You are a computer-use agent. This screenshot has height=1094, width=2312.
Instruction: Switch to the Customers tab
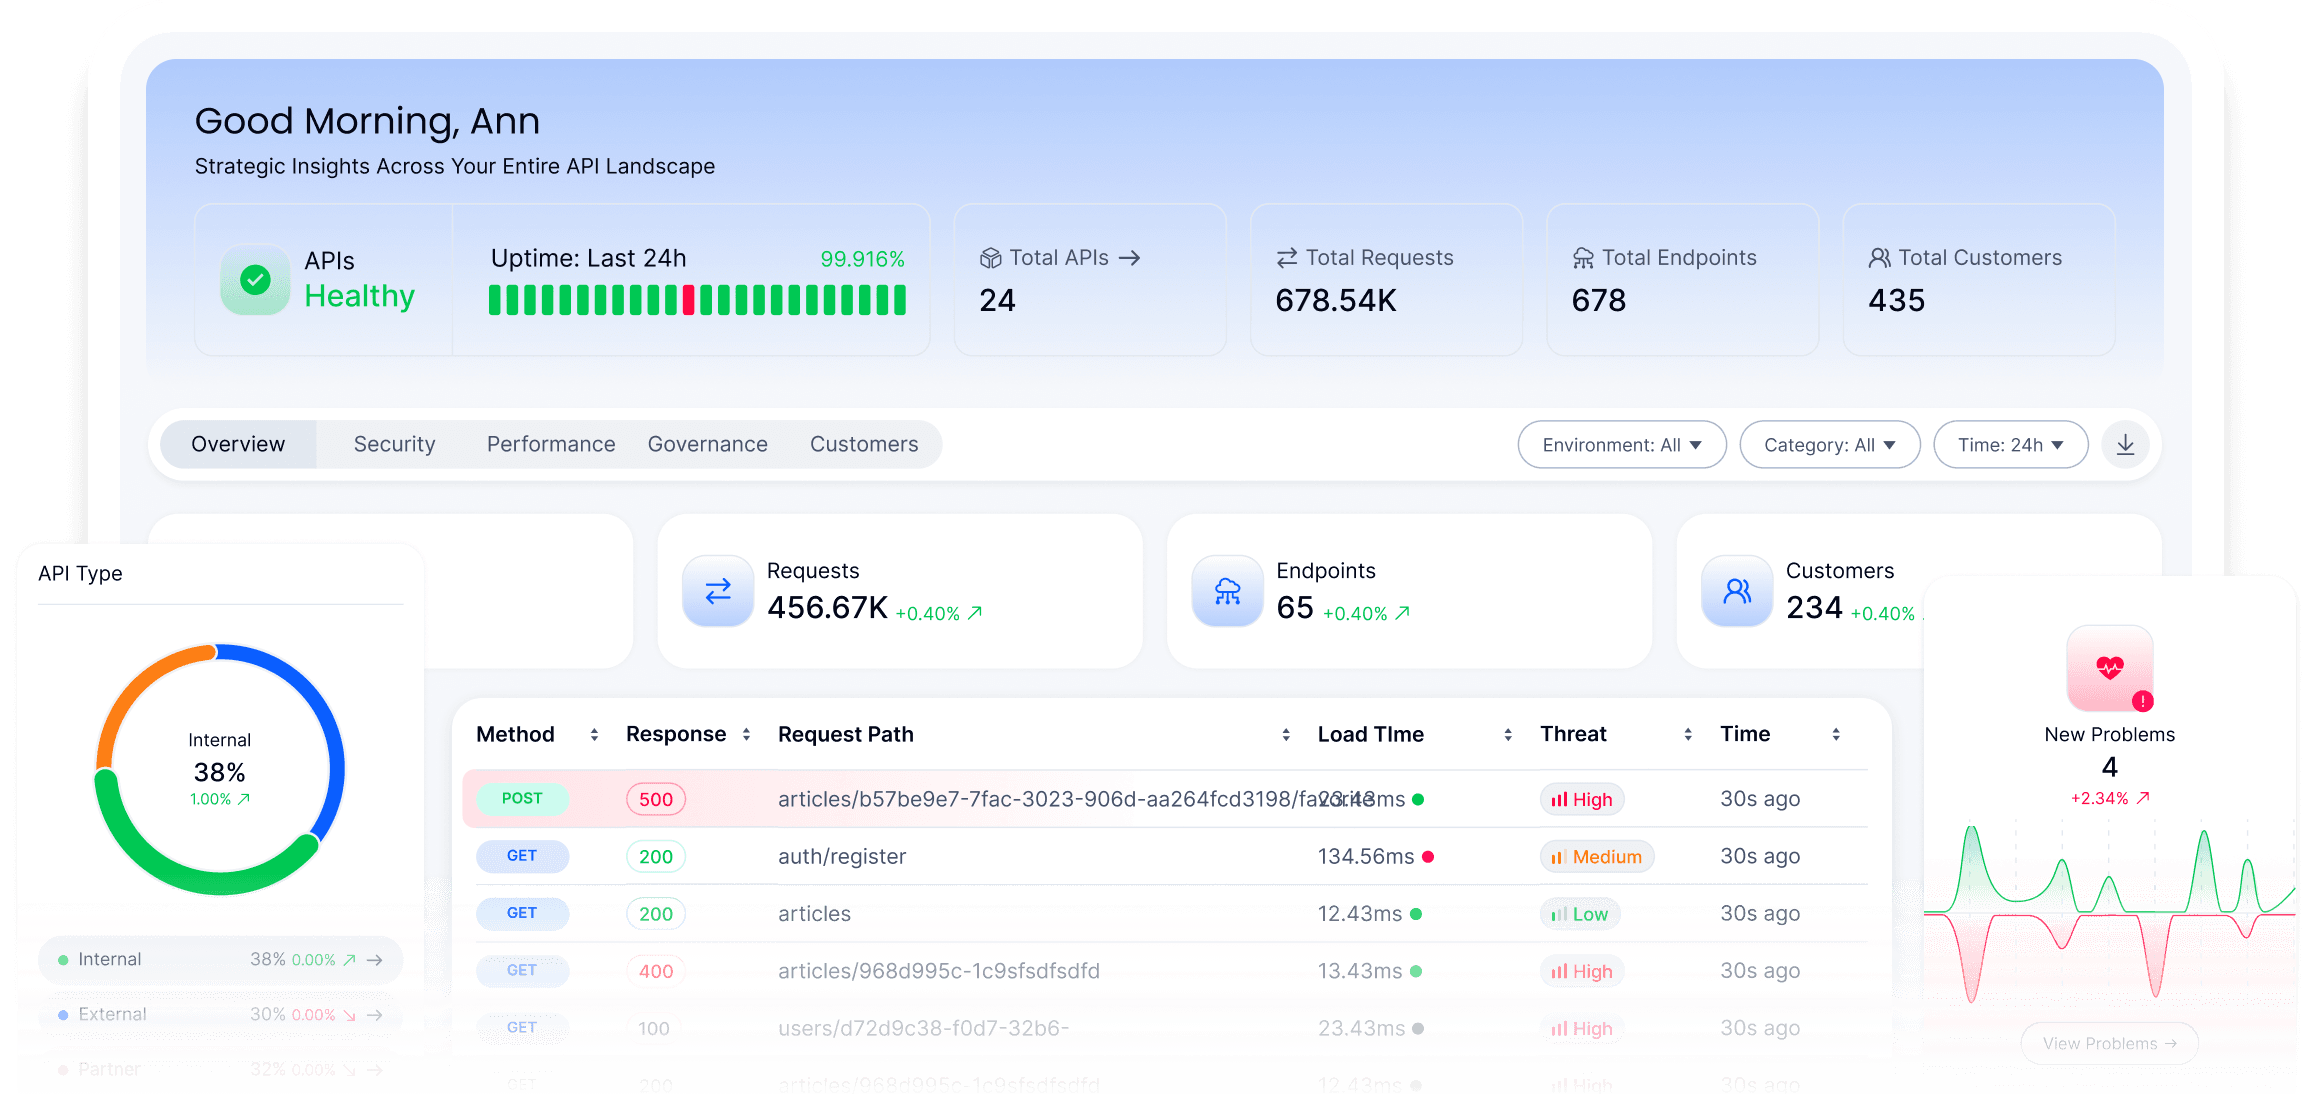[864, 445]
